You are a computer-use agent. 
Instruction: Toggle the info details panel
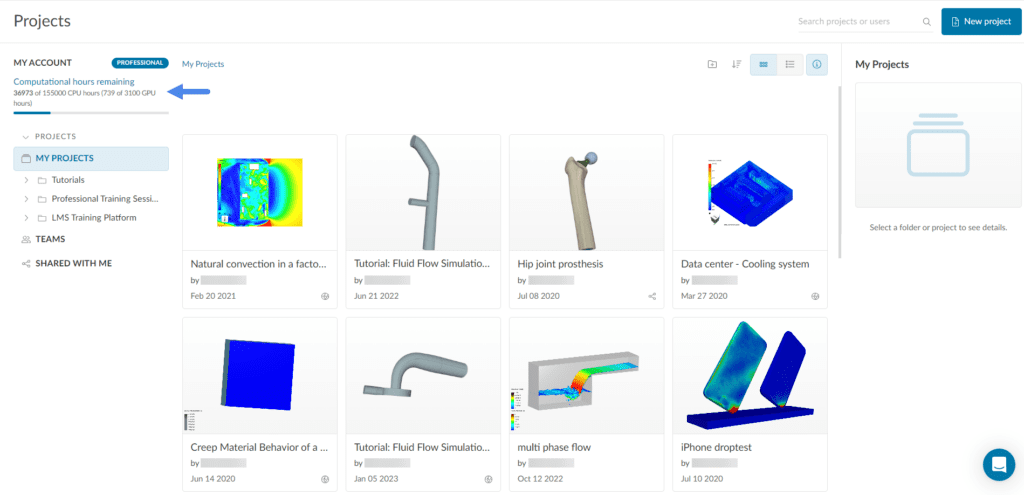(817, 64)
